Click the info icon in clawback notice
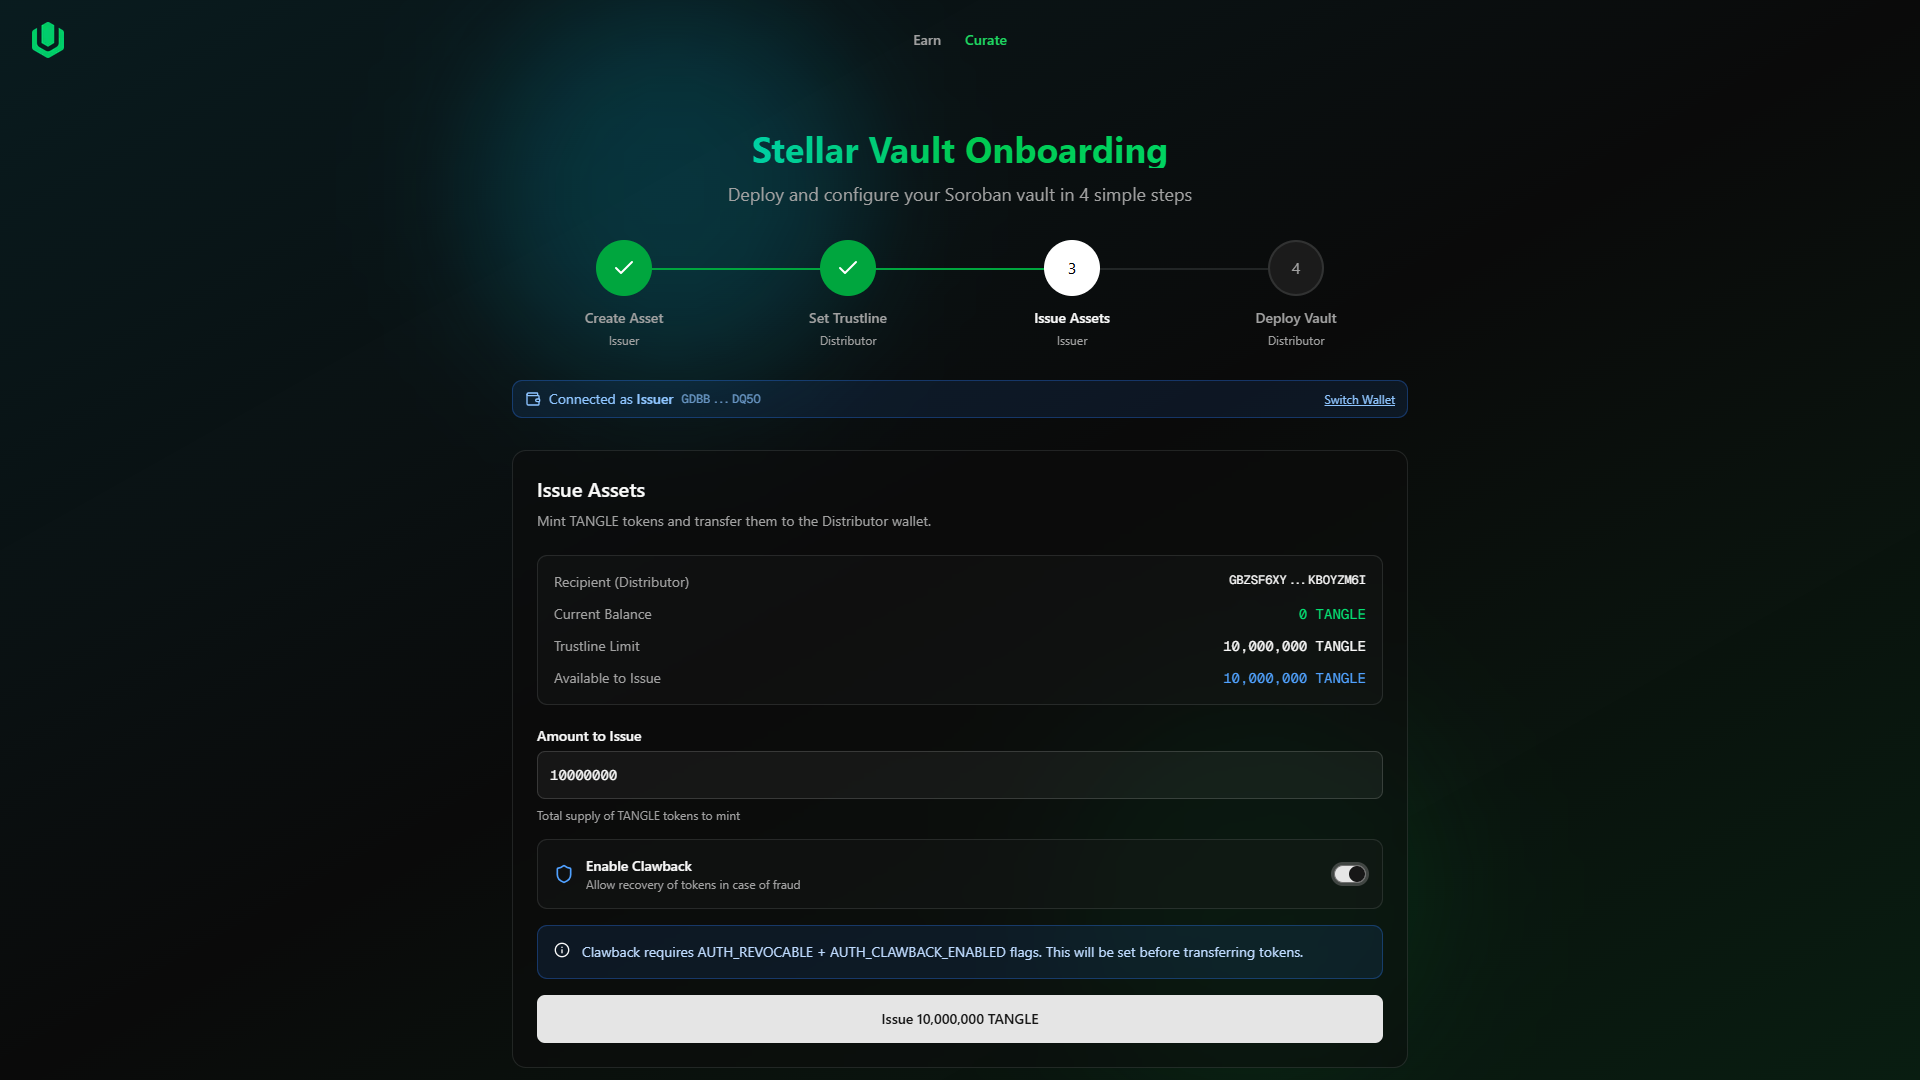Screen dimensions: 1920x1080 (x=562, y=951)
